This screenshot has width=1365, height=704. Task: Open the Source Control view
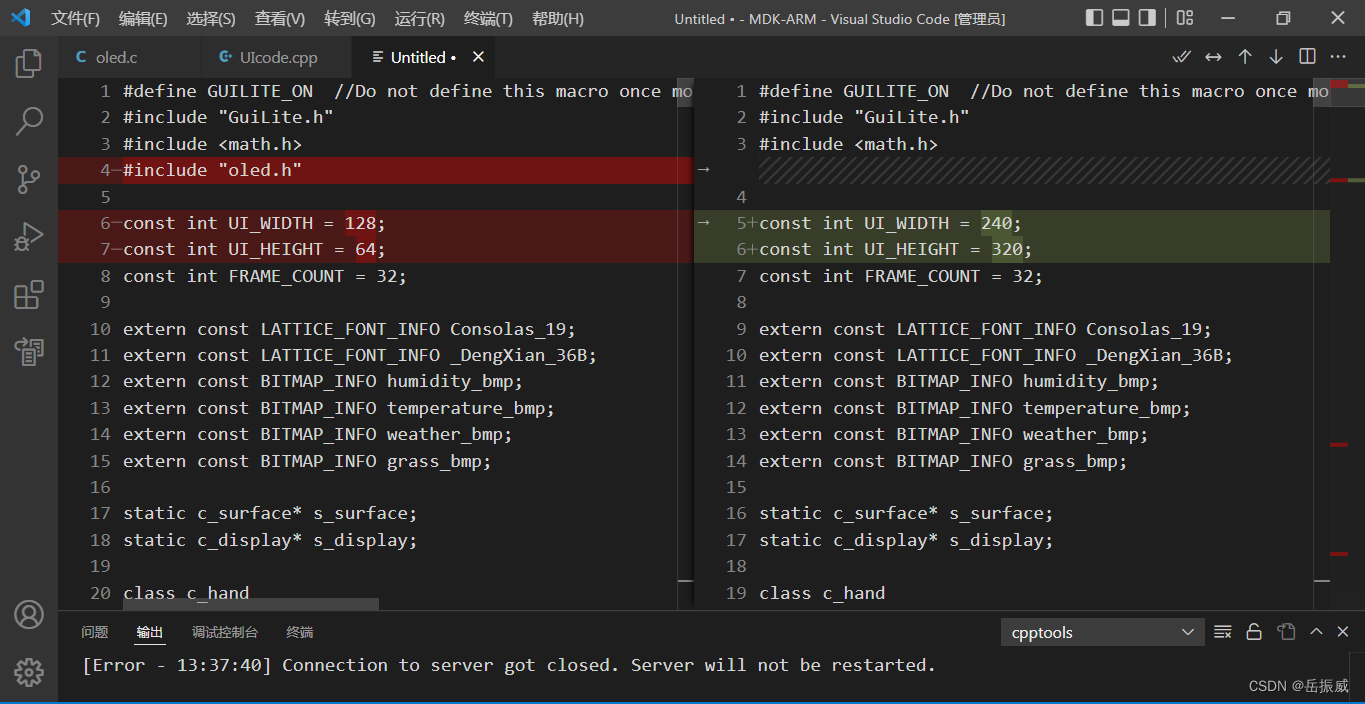[x=28, y=180]
